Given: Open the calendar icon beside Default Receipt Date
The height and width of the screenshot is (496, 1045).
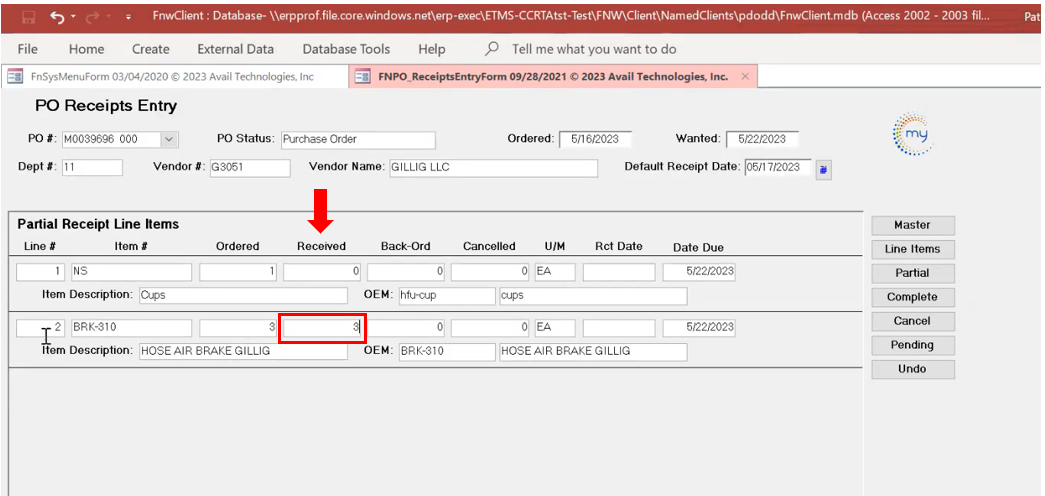Looking at the screenshot, I should [823, 169].
